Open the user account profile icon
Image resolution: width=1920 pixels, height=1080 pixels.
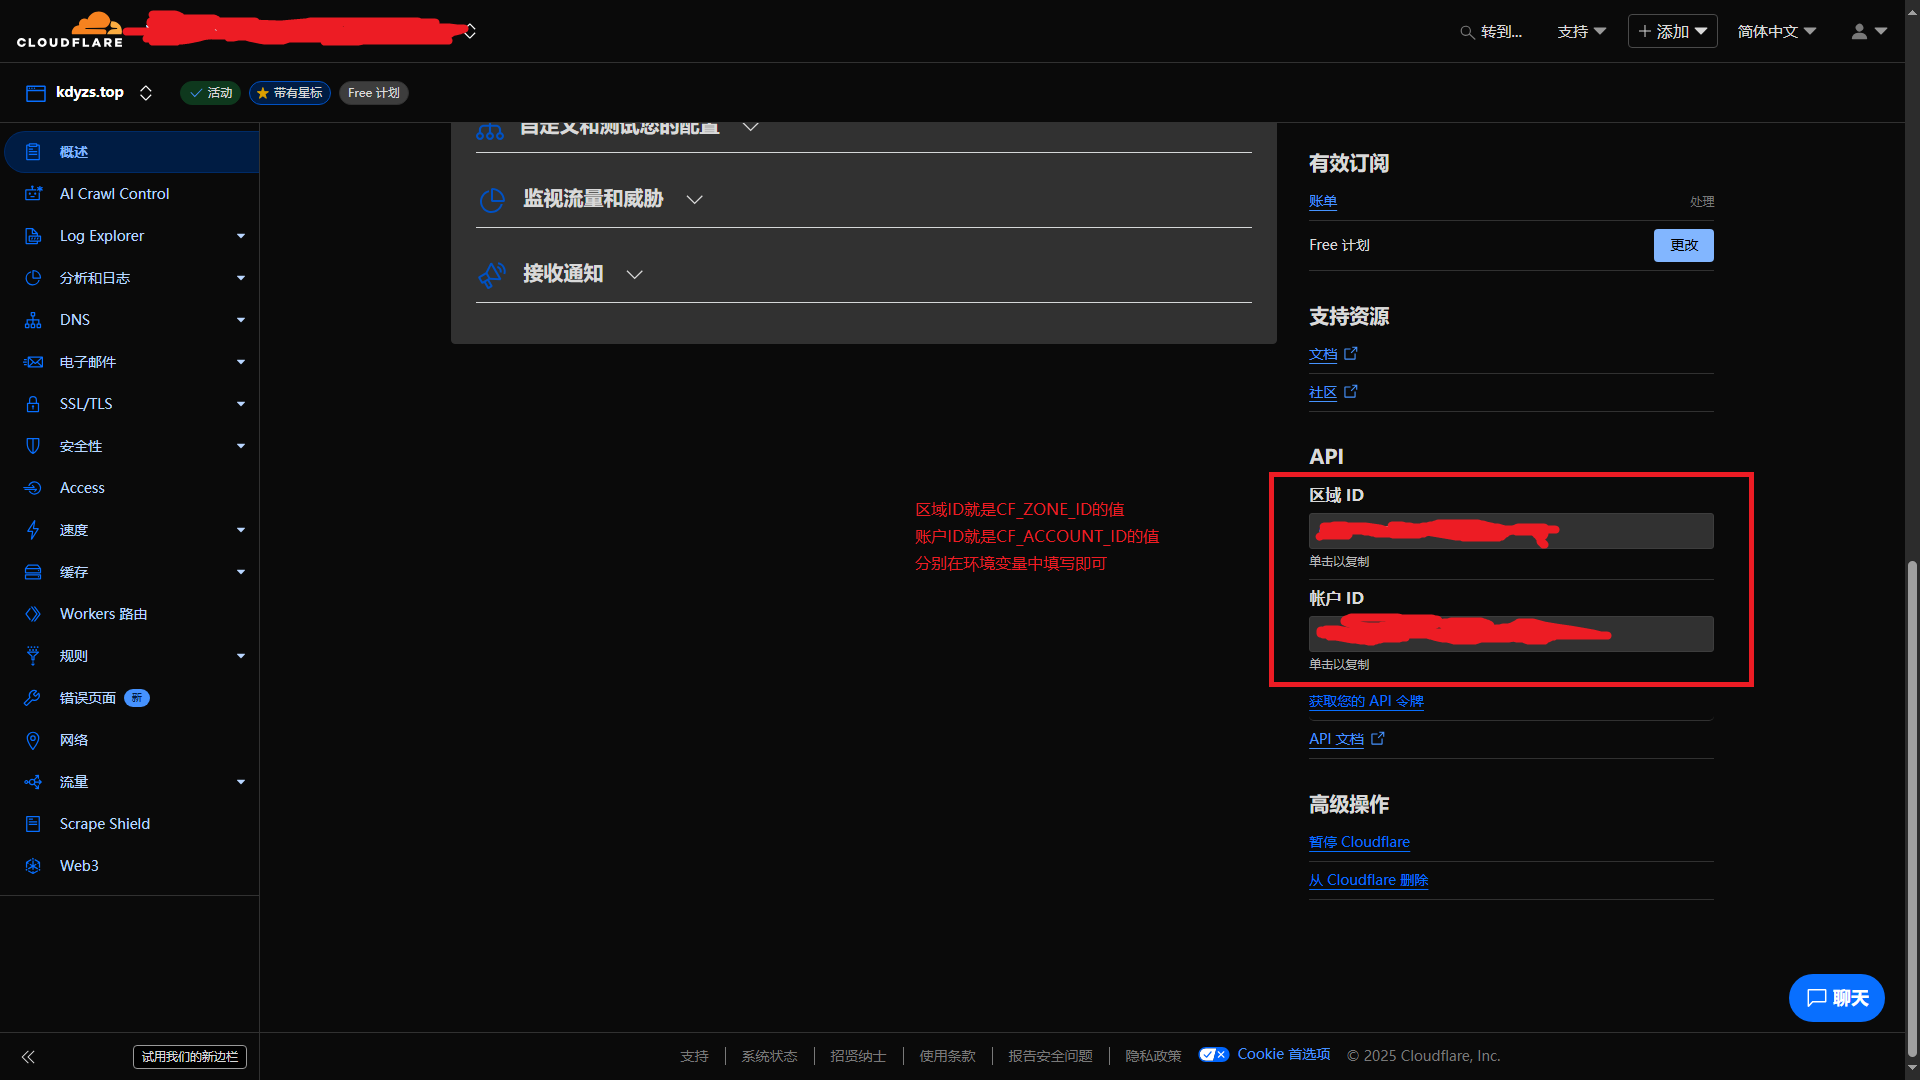coord(1859,32)
